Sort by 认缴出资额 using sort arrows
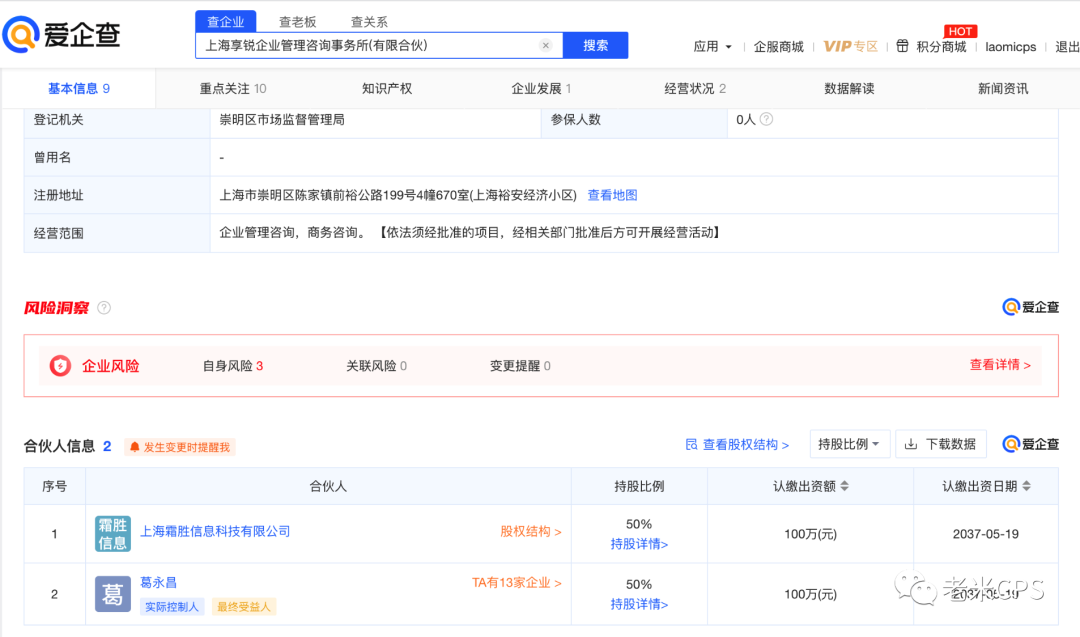The height and width of the screenshot is (637, 1080). 844,486
